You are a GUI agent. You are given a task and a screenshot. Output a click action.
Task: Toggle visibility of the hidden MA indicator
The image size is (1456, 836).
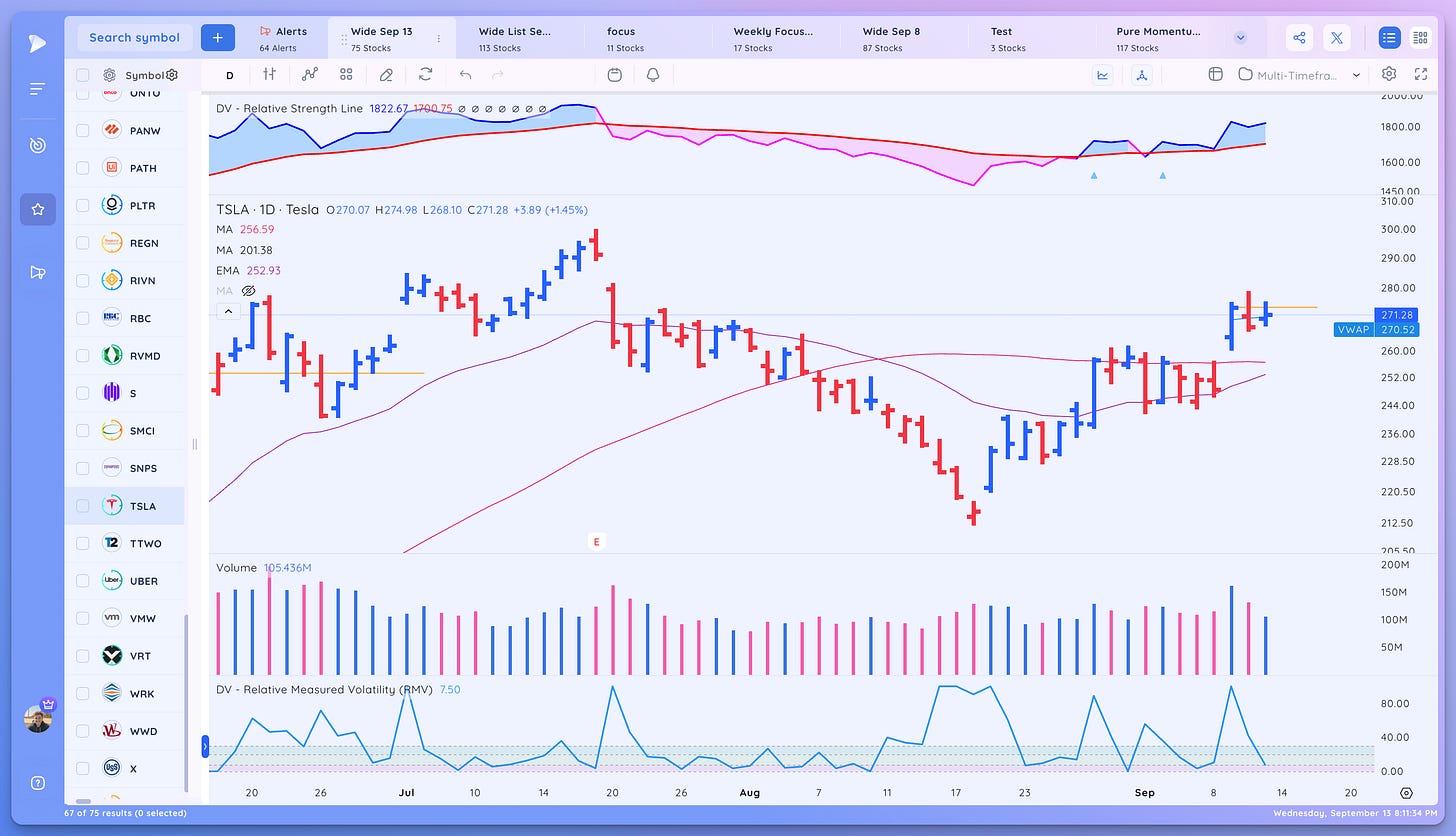click(x=249, y=290)
